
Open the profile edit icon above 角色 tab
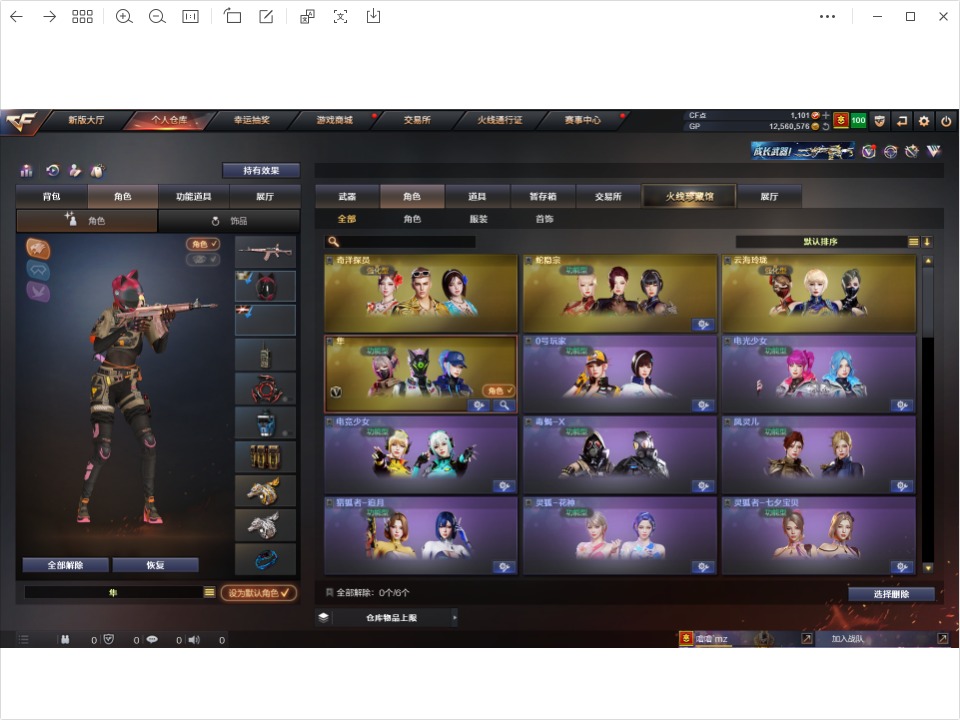tap(75, 171)
